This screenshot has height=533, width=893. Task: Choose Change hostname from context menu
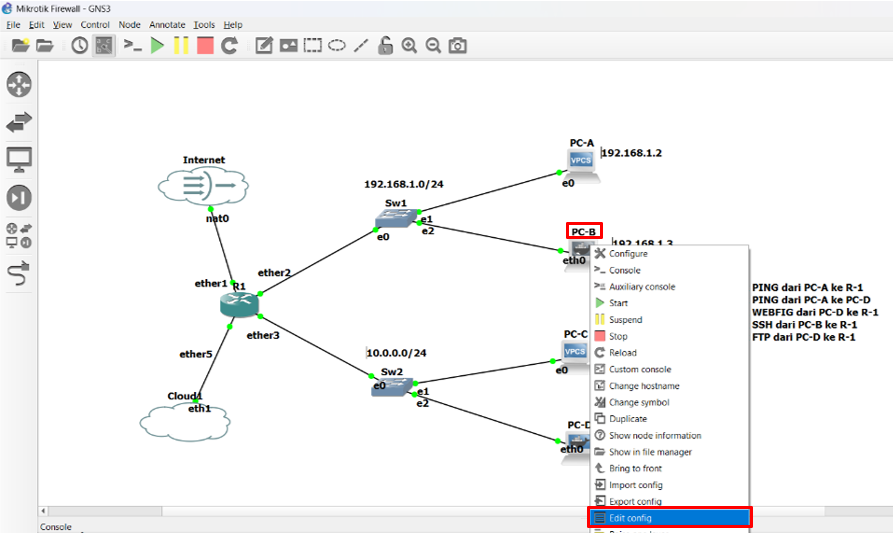[644, 386]
